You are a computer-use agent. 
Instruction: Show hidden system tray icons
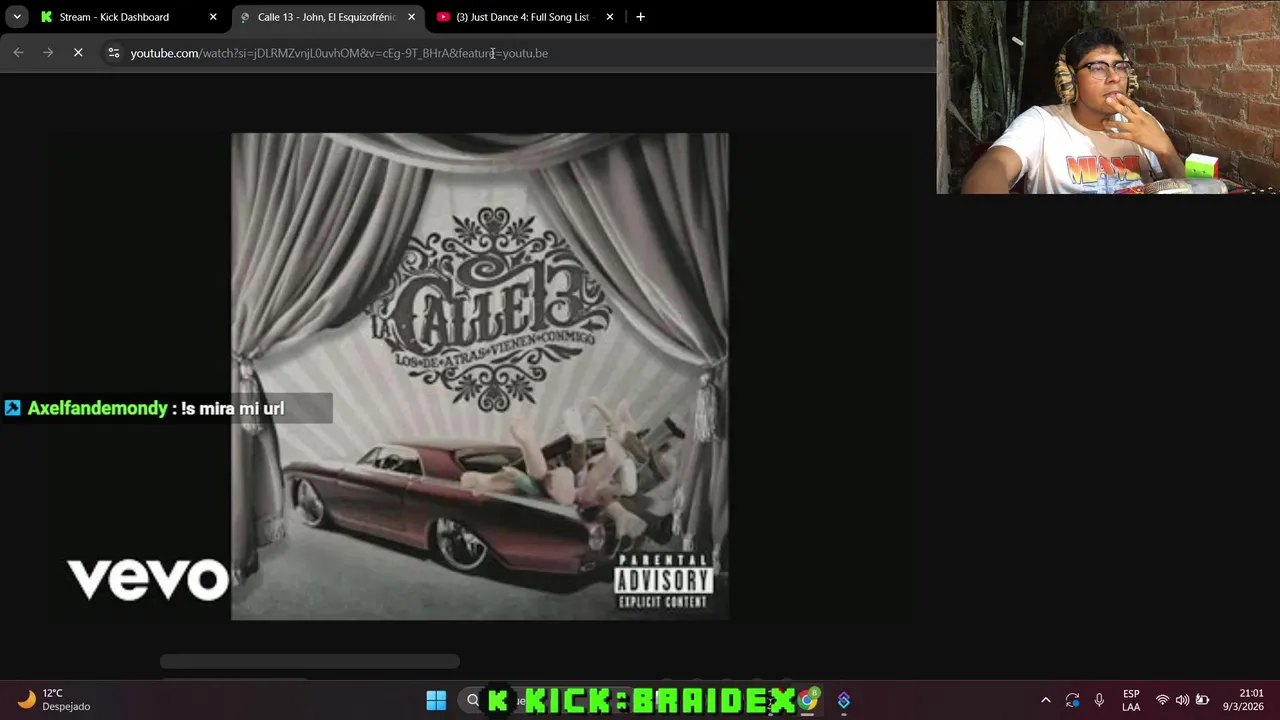click(x=1046, y=700)
